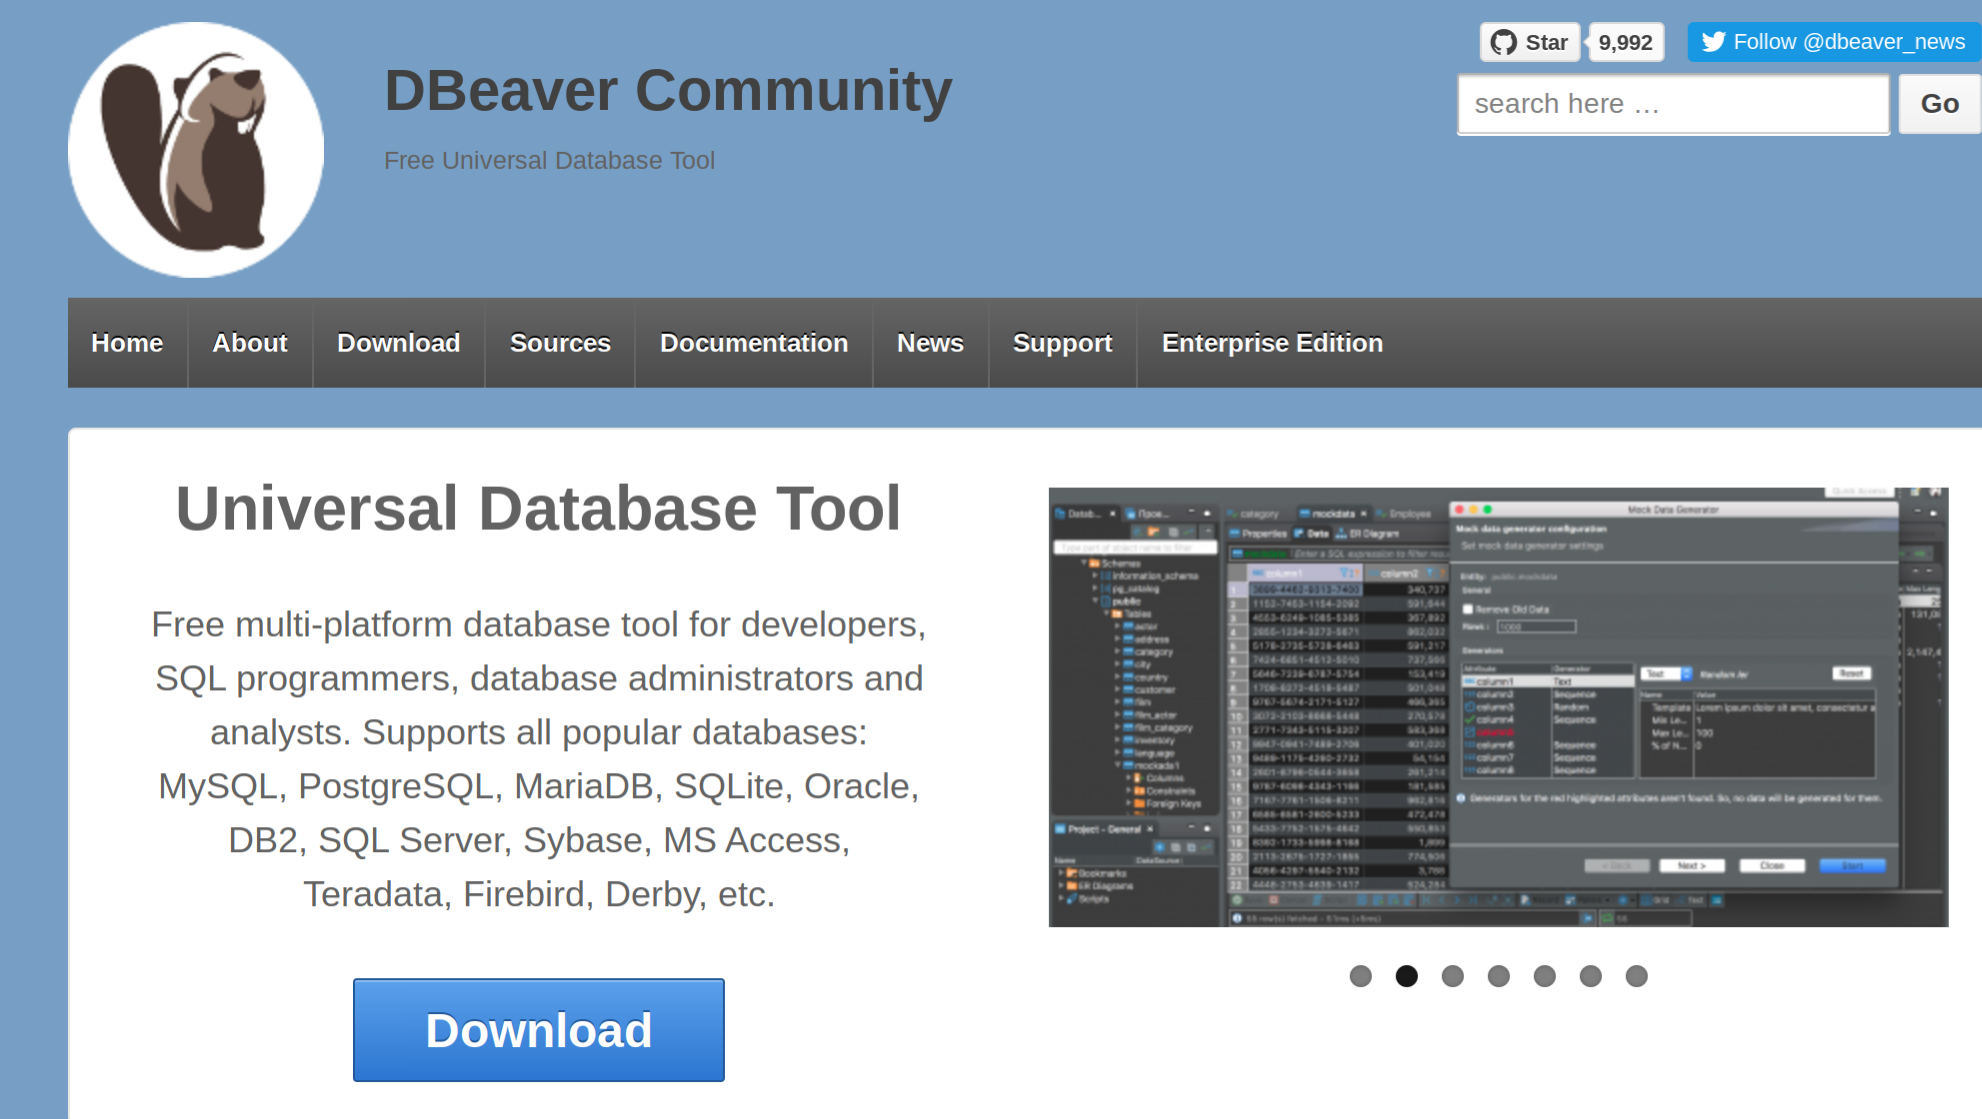The height and width of the screenshot is (1119, 1982).
Task: Select the first carousel slide dot
Action: [1360, 976]
